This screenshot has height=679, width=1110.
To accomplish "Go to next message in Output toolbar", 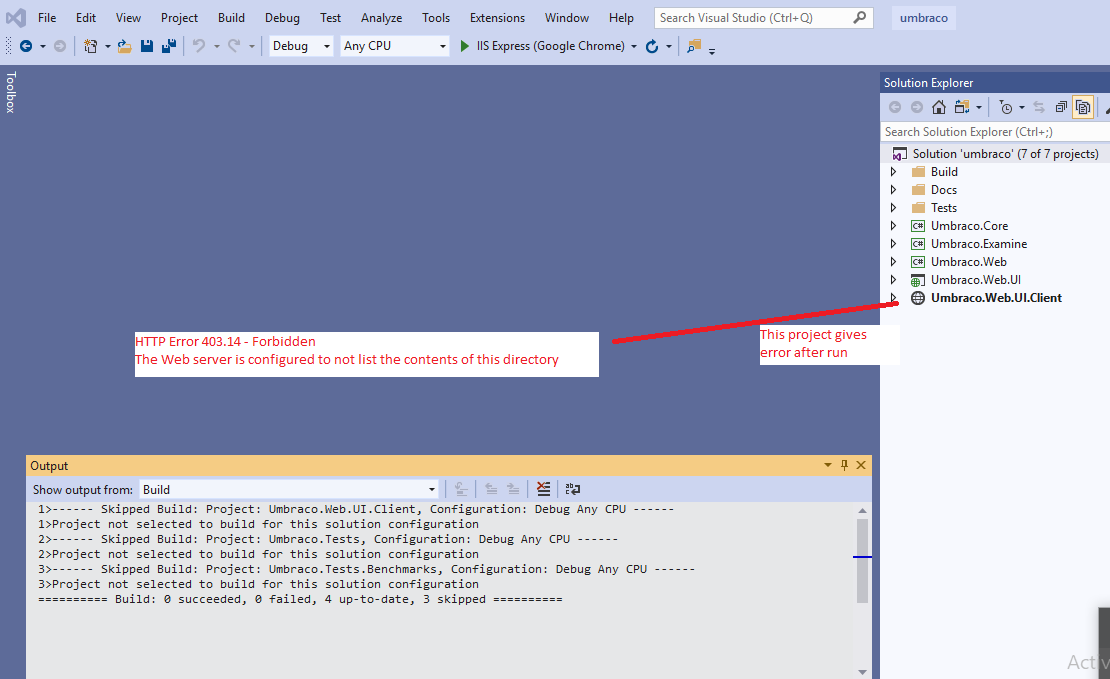I will point(513,489).
